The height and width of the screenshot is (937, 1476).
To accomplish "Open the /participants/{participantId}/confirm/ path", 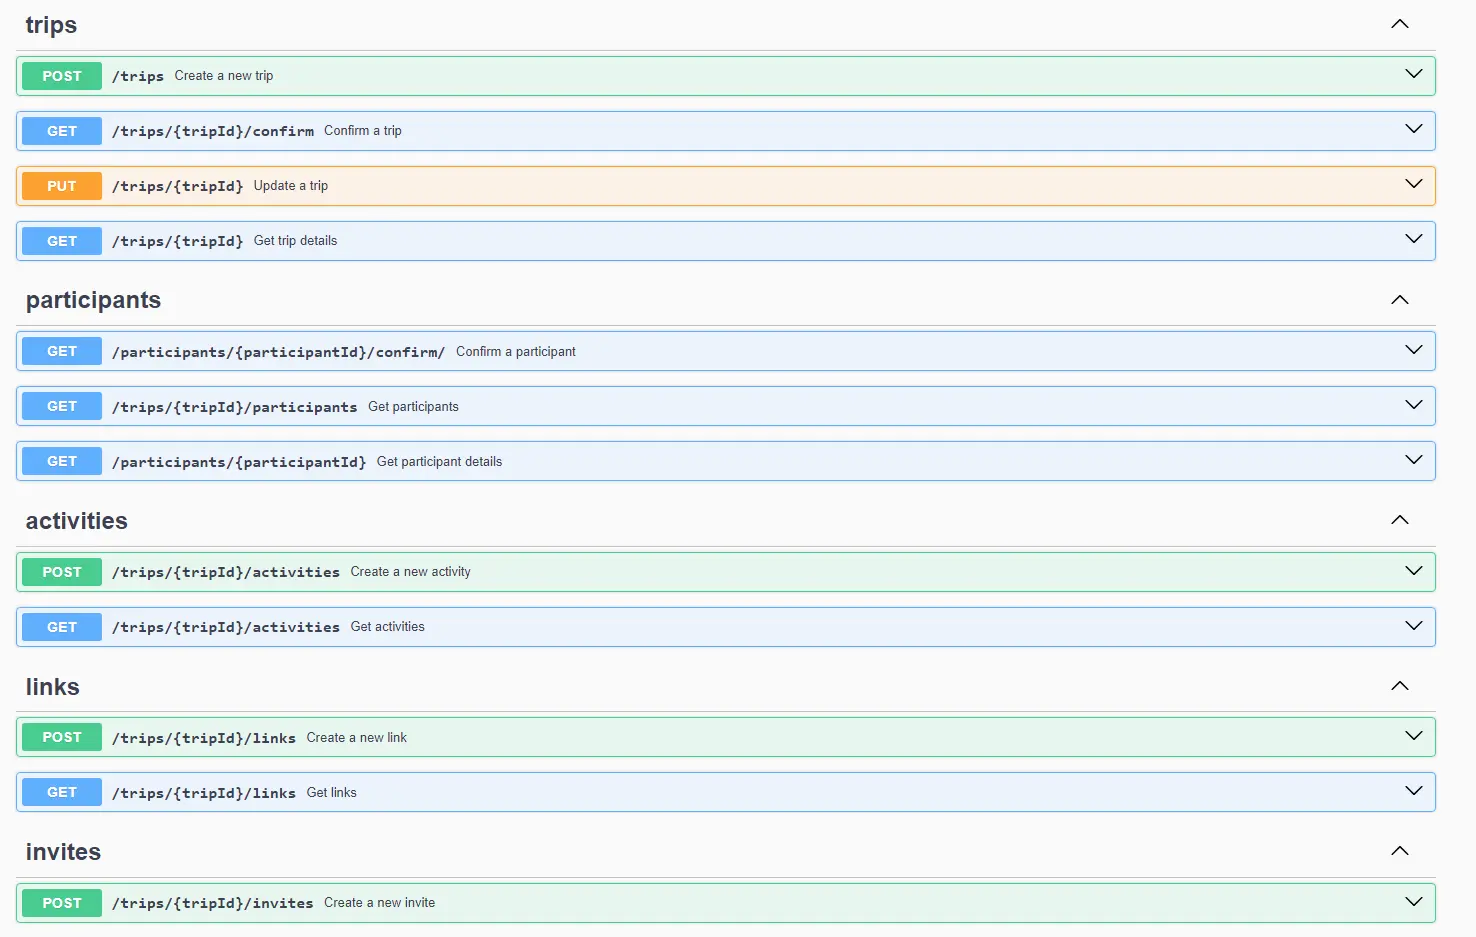I will click(x=279, y=352).
